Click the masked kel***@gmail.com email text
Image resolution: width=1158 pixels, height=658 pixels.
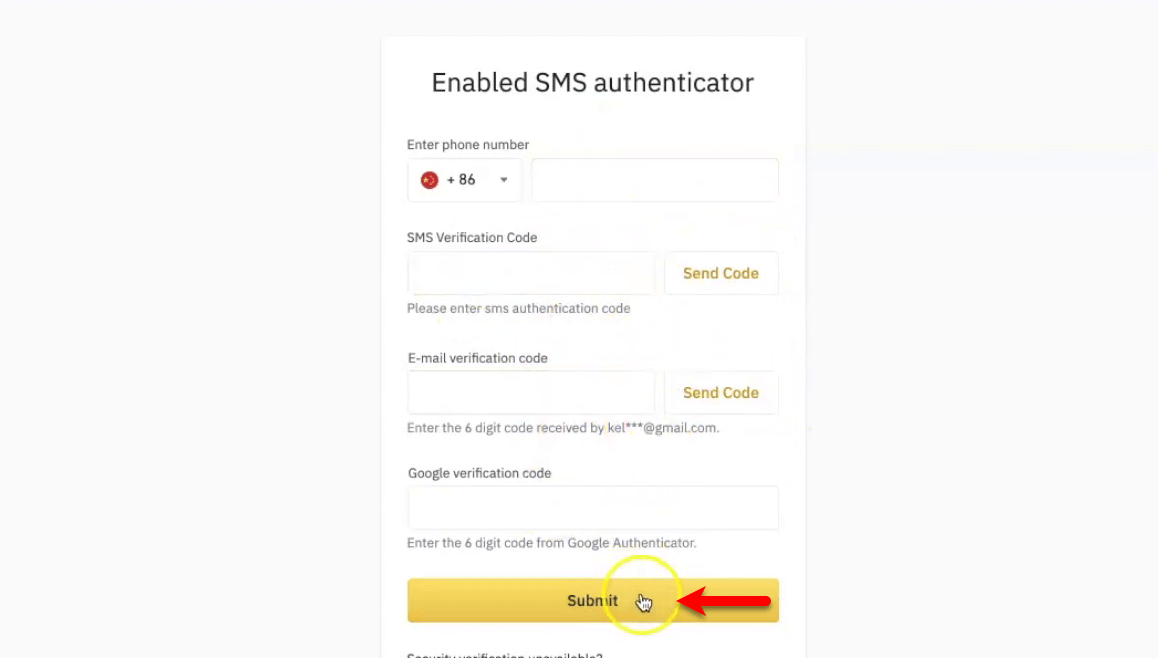(x=662, y=428)
